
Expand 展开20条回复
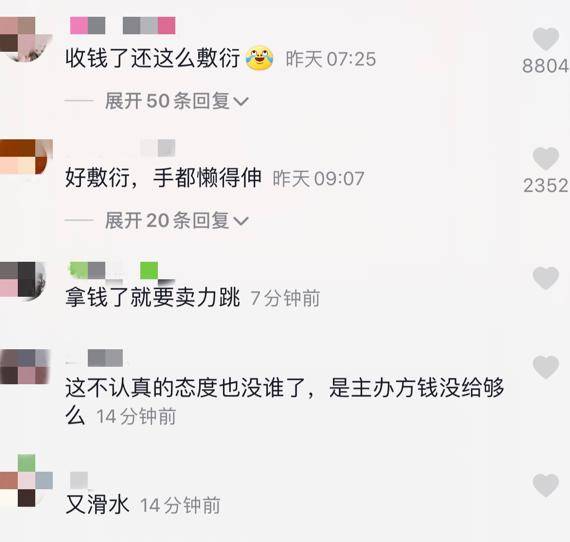tap(176, 220)
